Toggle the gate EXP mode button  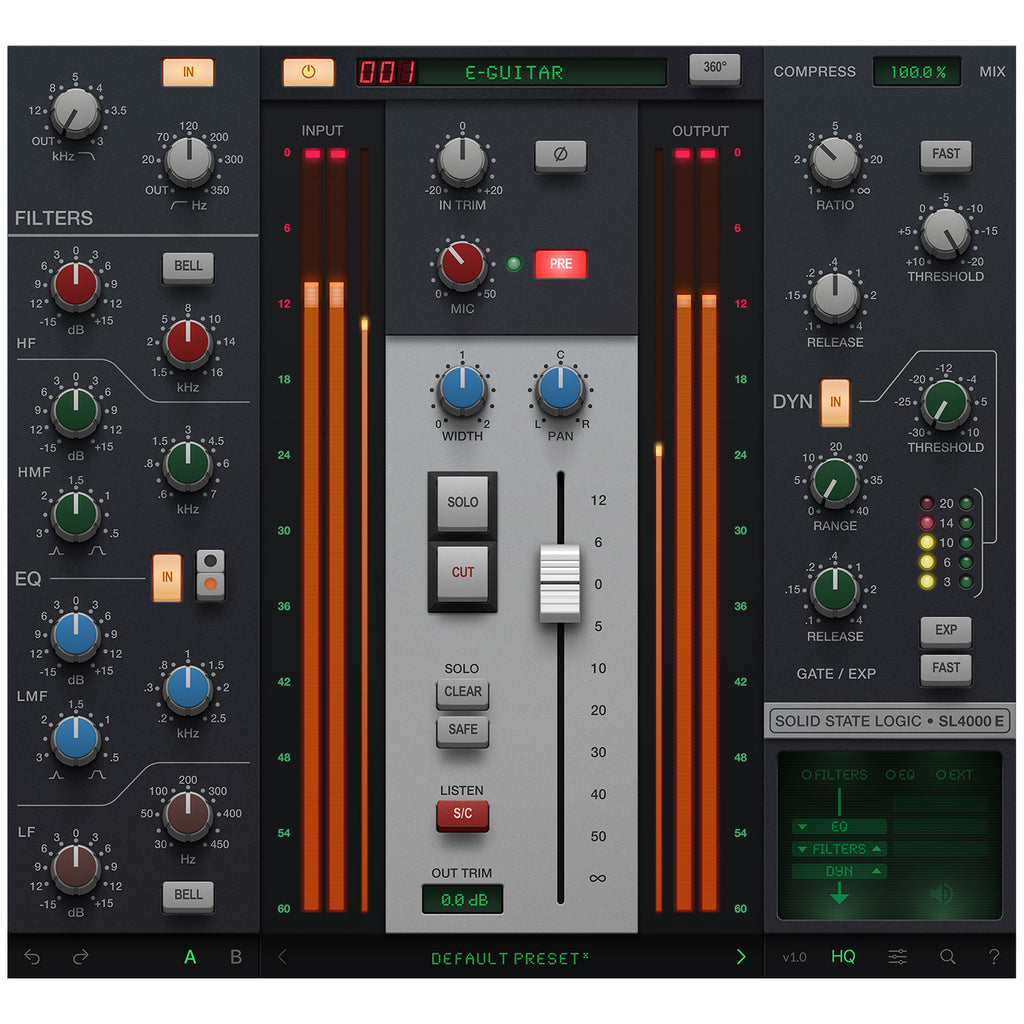[x=946, y=631]
